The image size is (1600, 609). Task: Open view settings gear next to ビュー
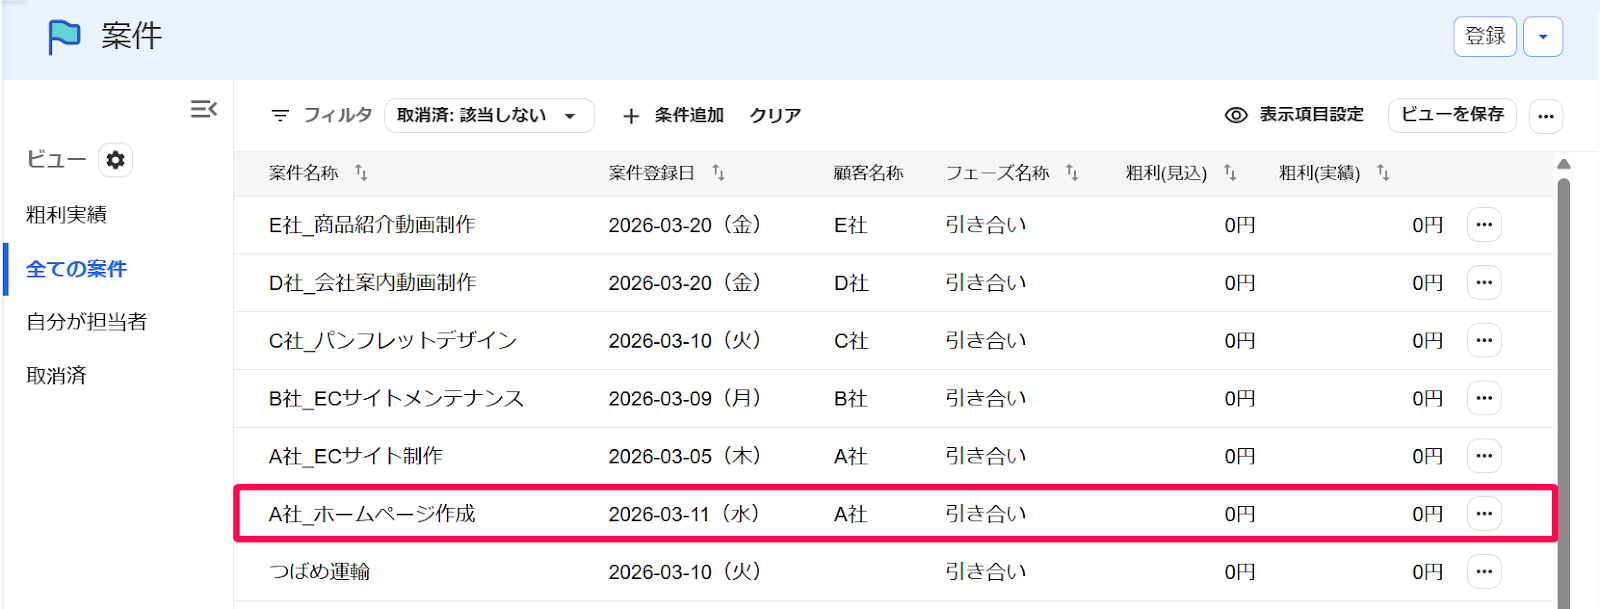pyautogui.click(x=116, y=160)
